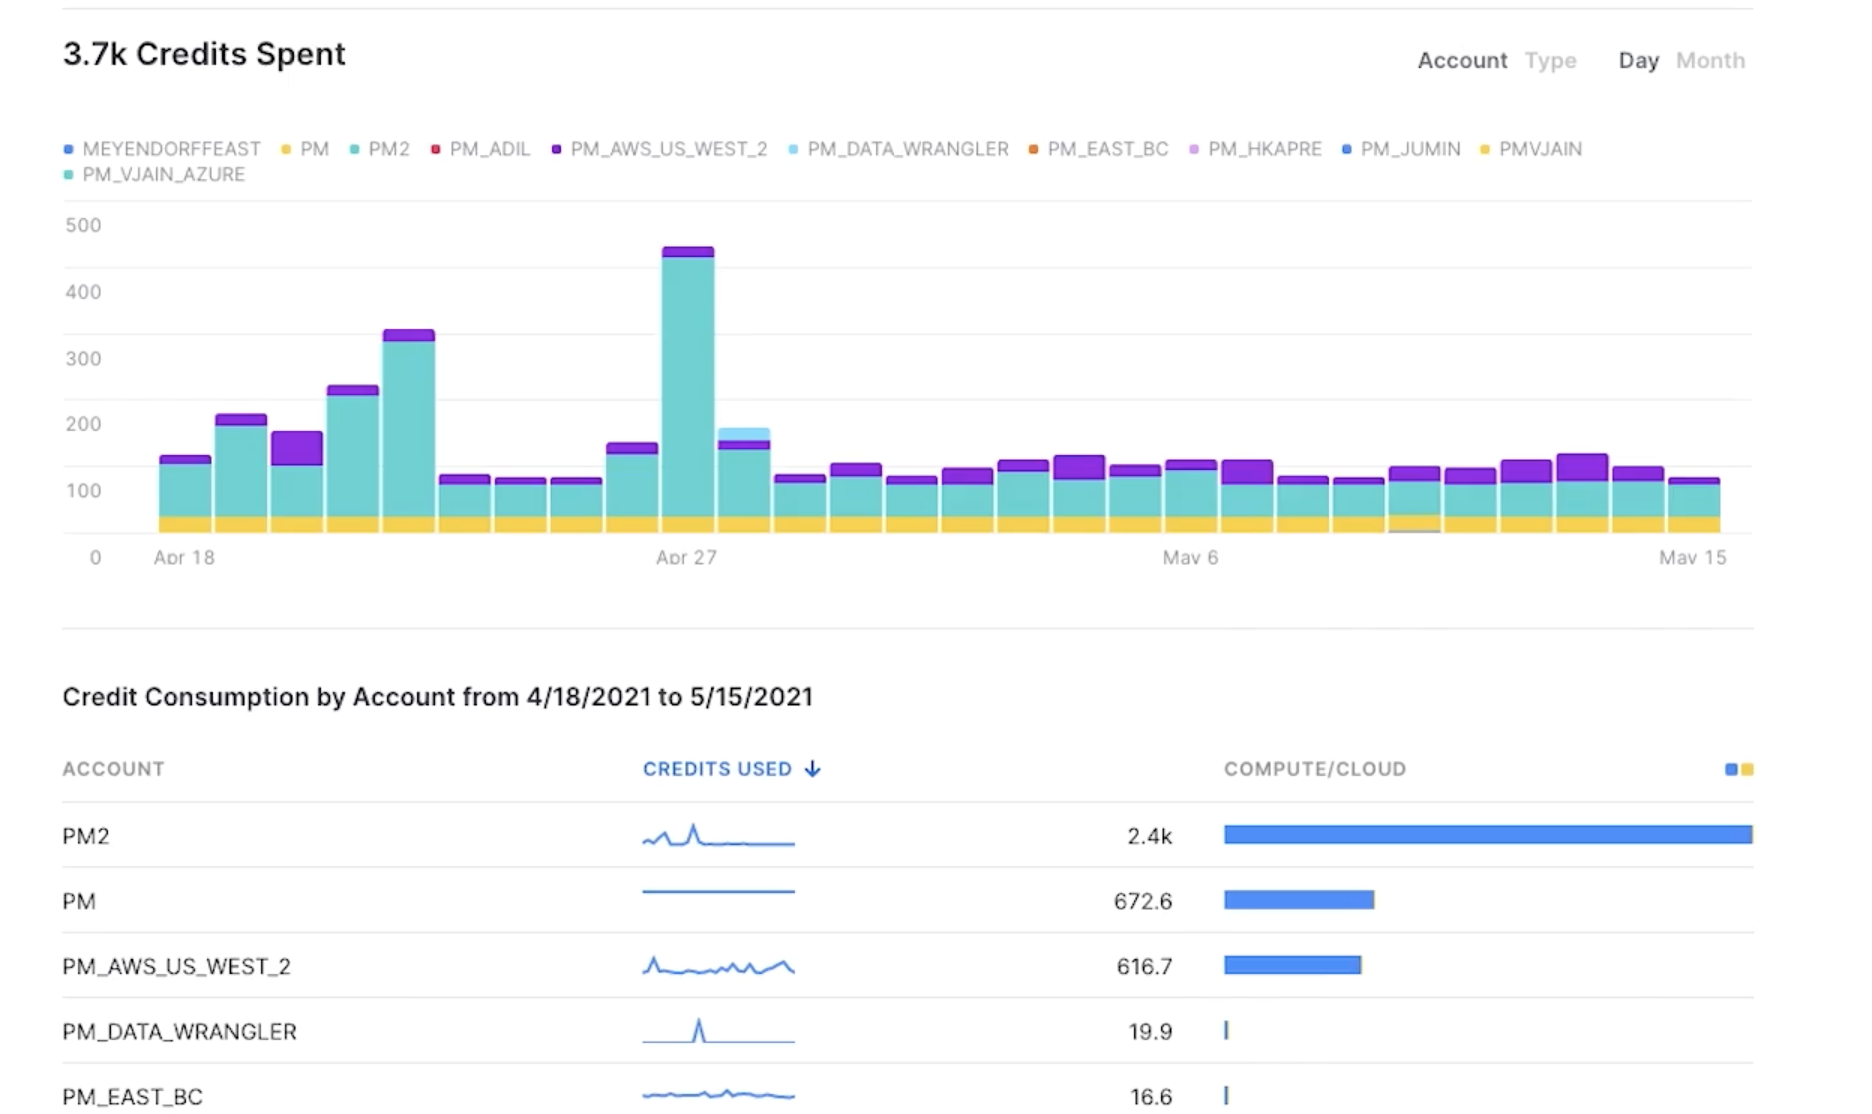This screenshot has height=1114, width=1872.
Task: Open the PM_DATA_WRANGLER account row
Action: click(907, 1030)
